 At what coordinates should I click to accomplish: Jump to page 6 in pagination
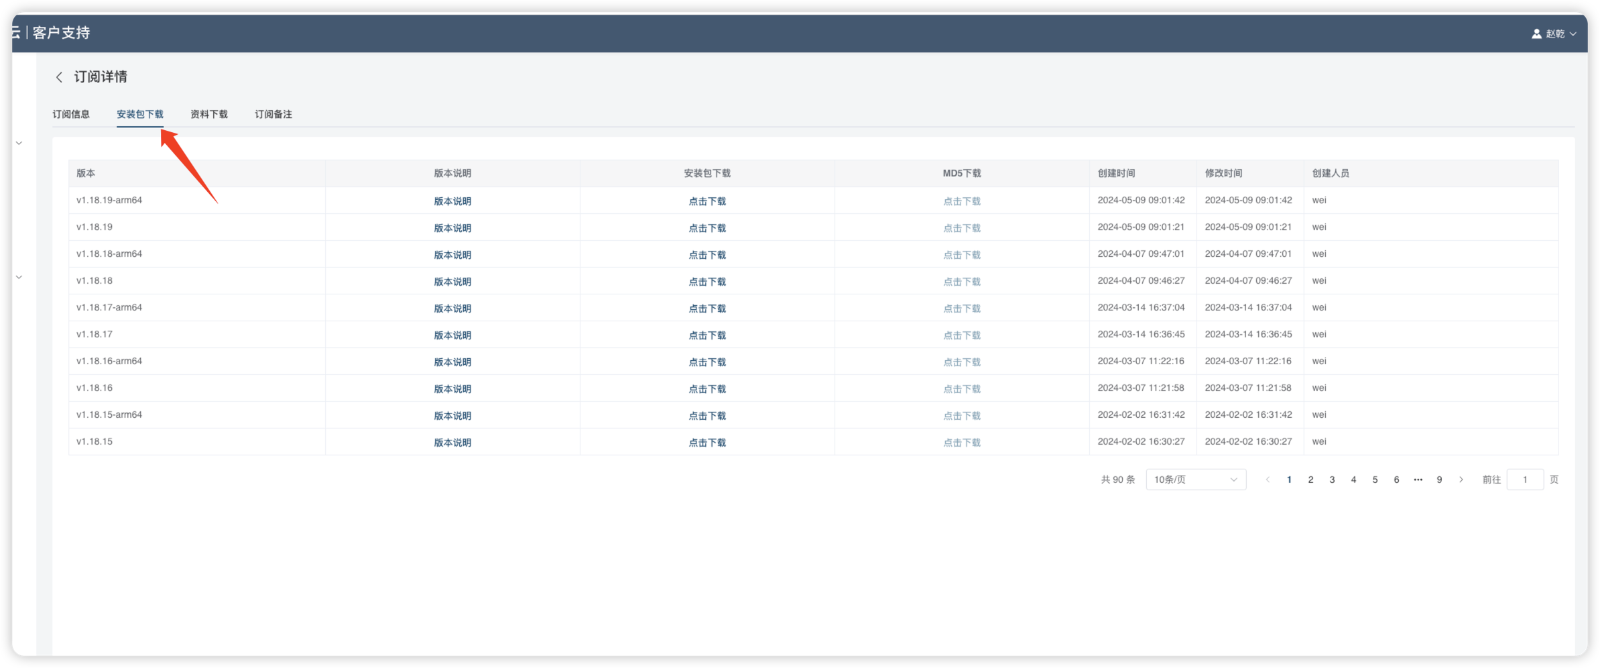pos(1397,480)
